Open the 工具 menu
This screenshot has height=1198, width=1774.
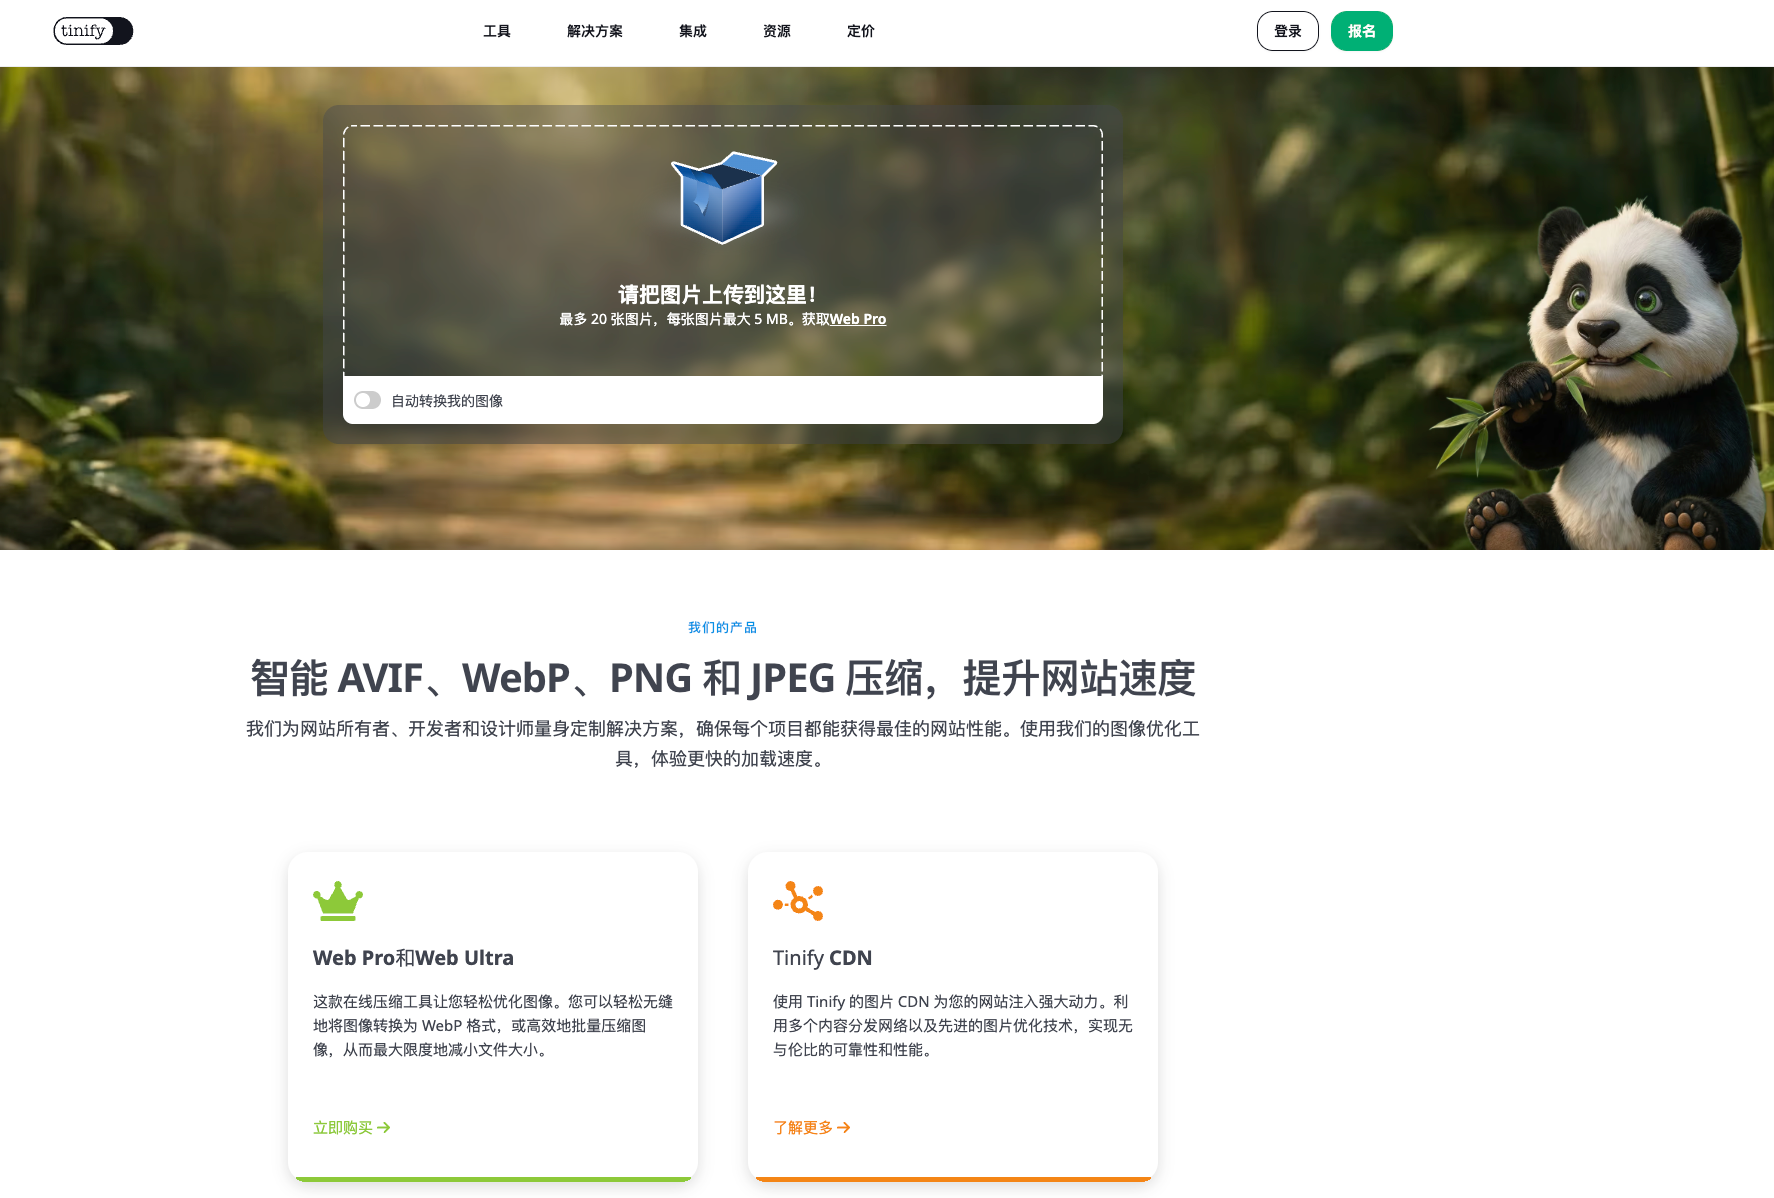[497, 31]
